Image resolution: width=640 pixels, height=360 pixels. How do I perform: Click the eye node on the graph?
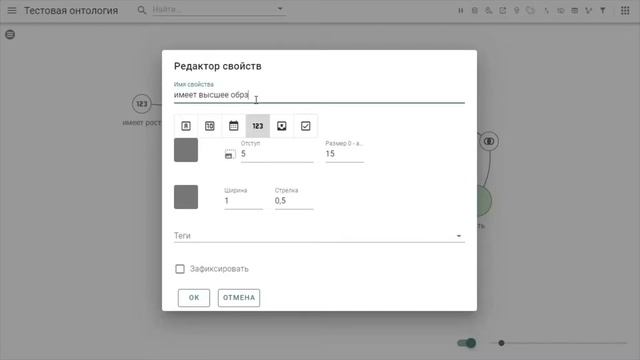pyautogui.click(x=489, y=141)
